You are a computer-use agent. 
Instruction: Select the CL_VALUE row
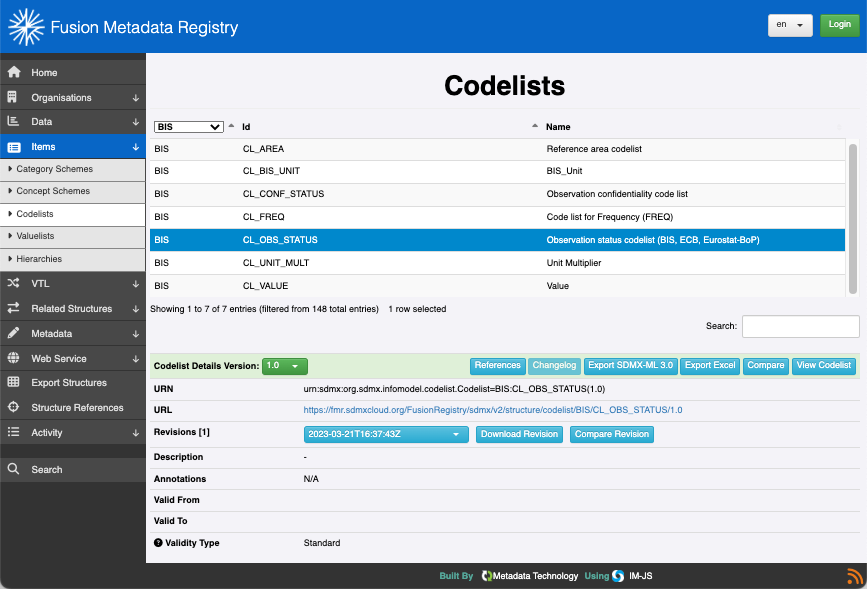[x=497, y=286]
